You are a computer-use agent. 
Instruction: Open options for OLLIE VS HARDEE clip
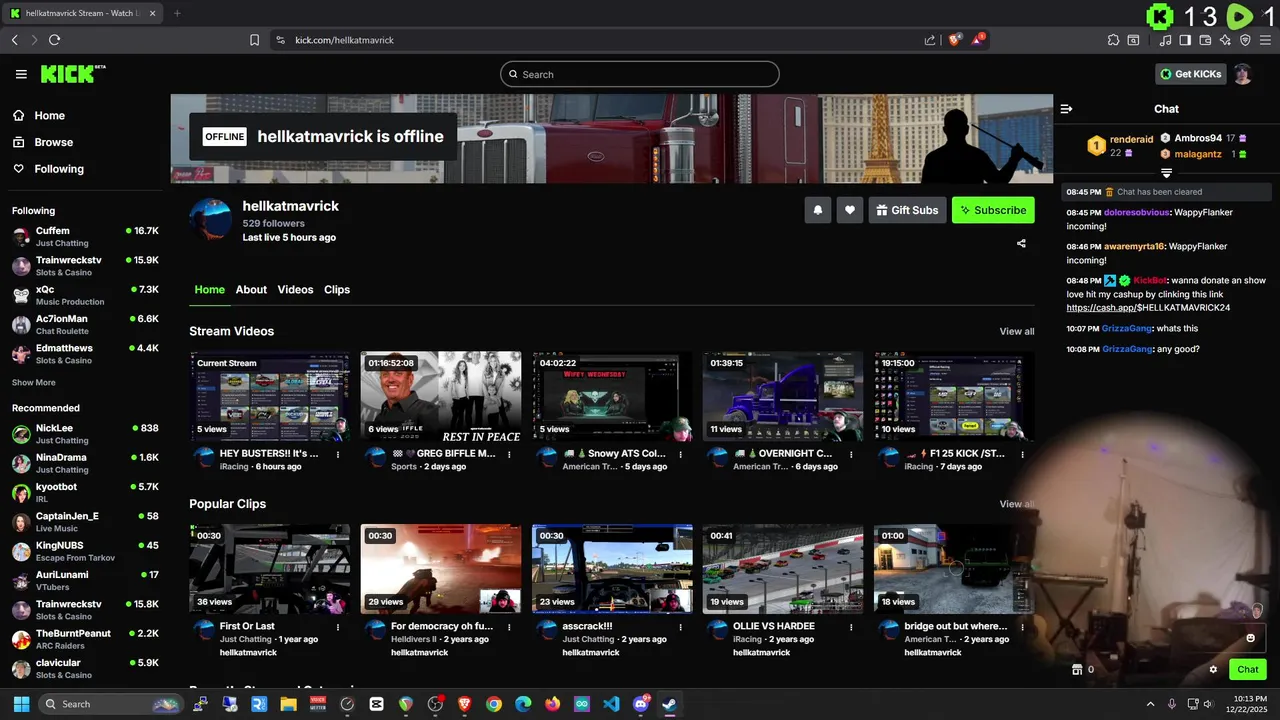coord(851,627)
